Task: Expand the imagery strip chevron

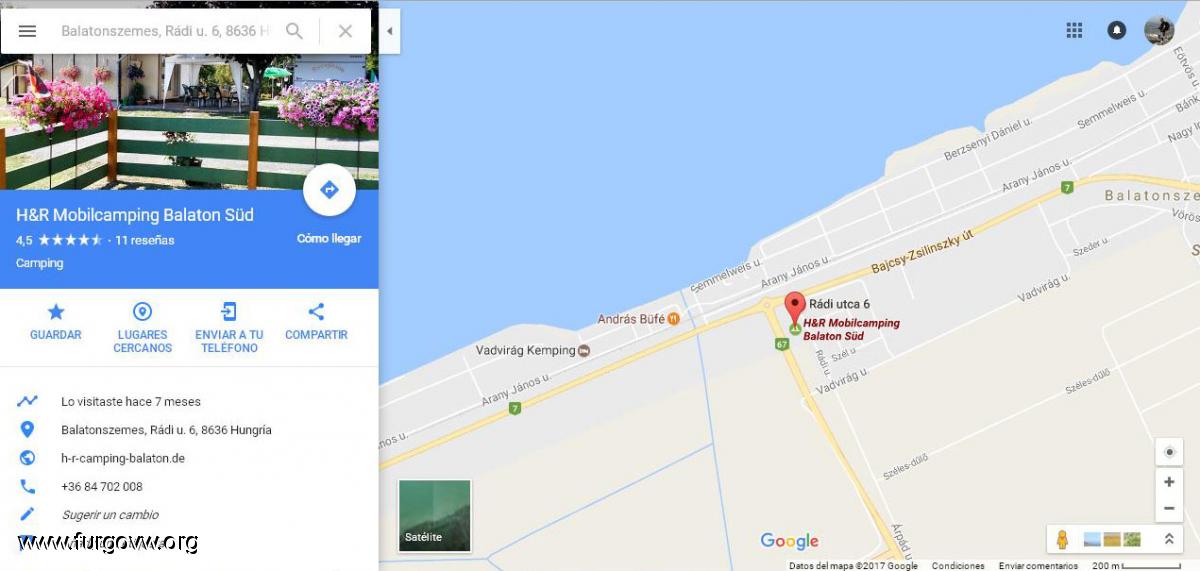Action: [x=1168, y=539]
